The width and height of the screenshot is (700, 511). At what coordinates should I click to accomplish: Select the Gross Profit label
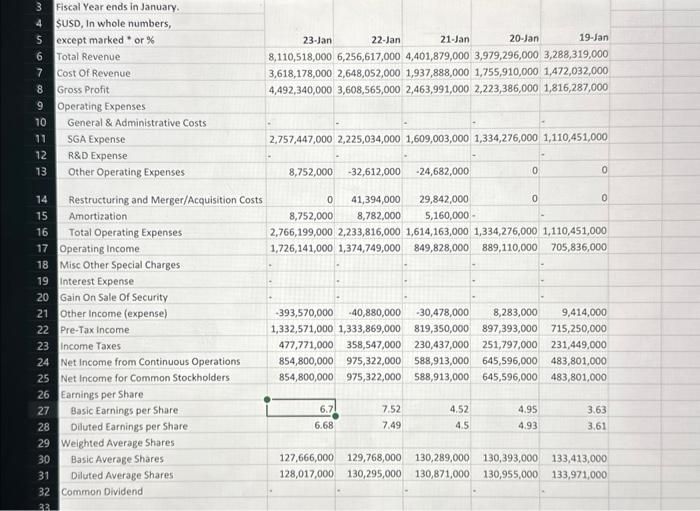(83, 90)
